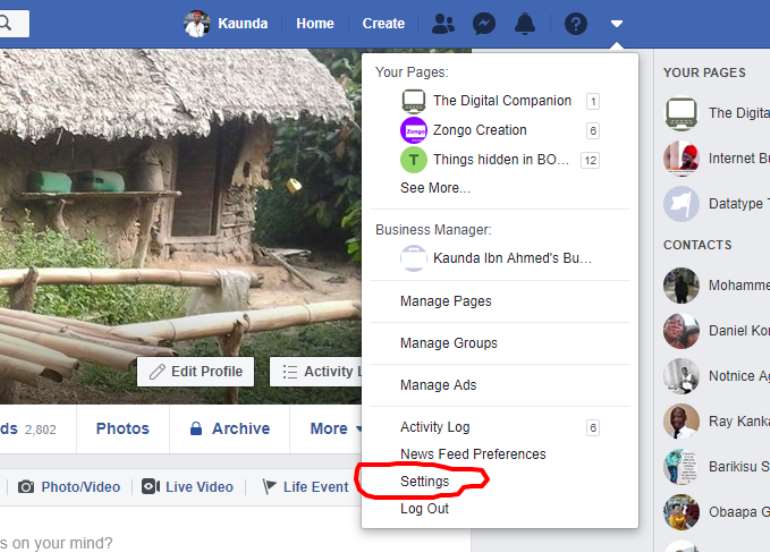Screen dimensions: 770x552
Task: Open the Messenger icon
Action: coord(484,24)
